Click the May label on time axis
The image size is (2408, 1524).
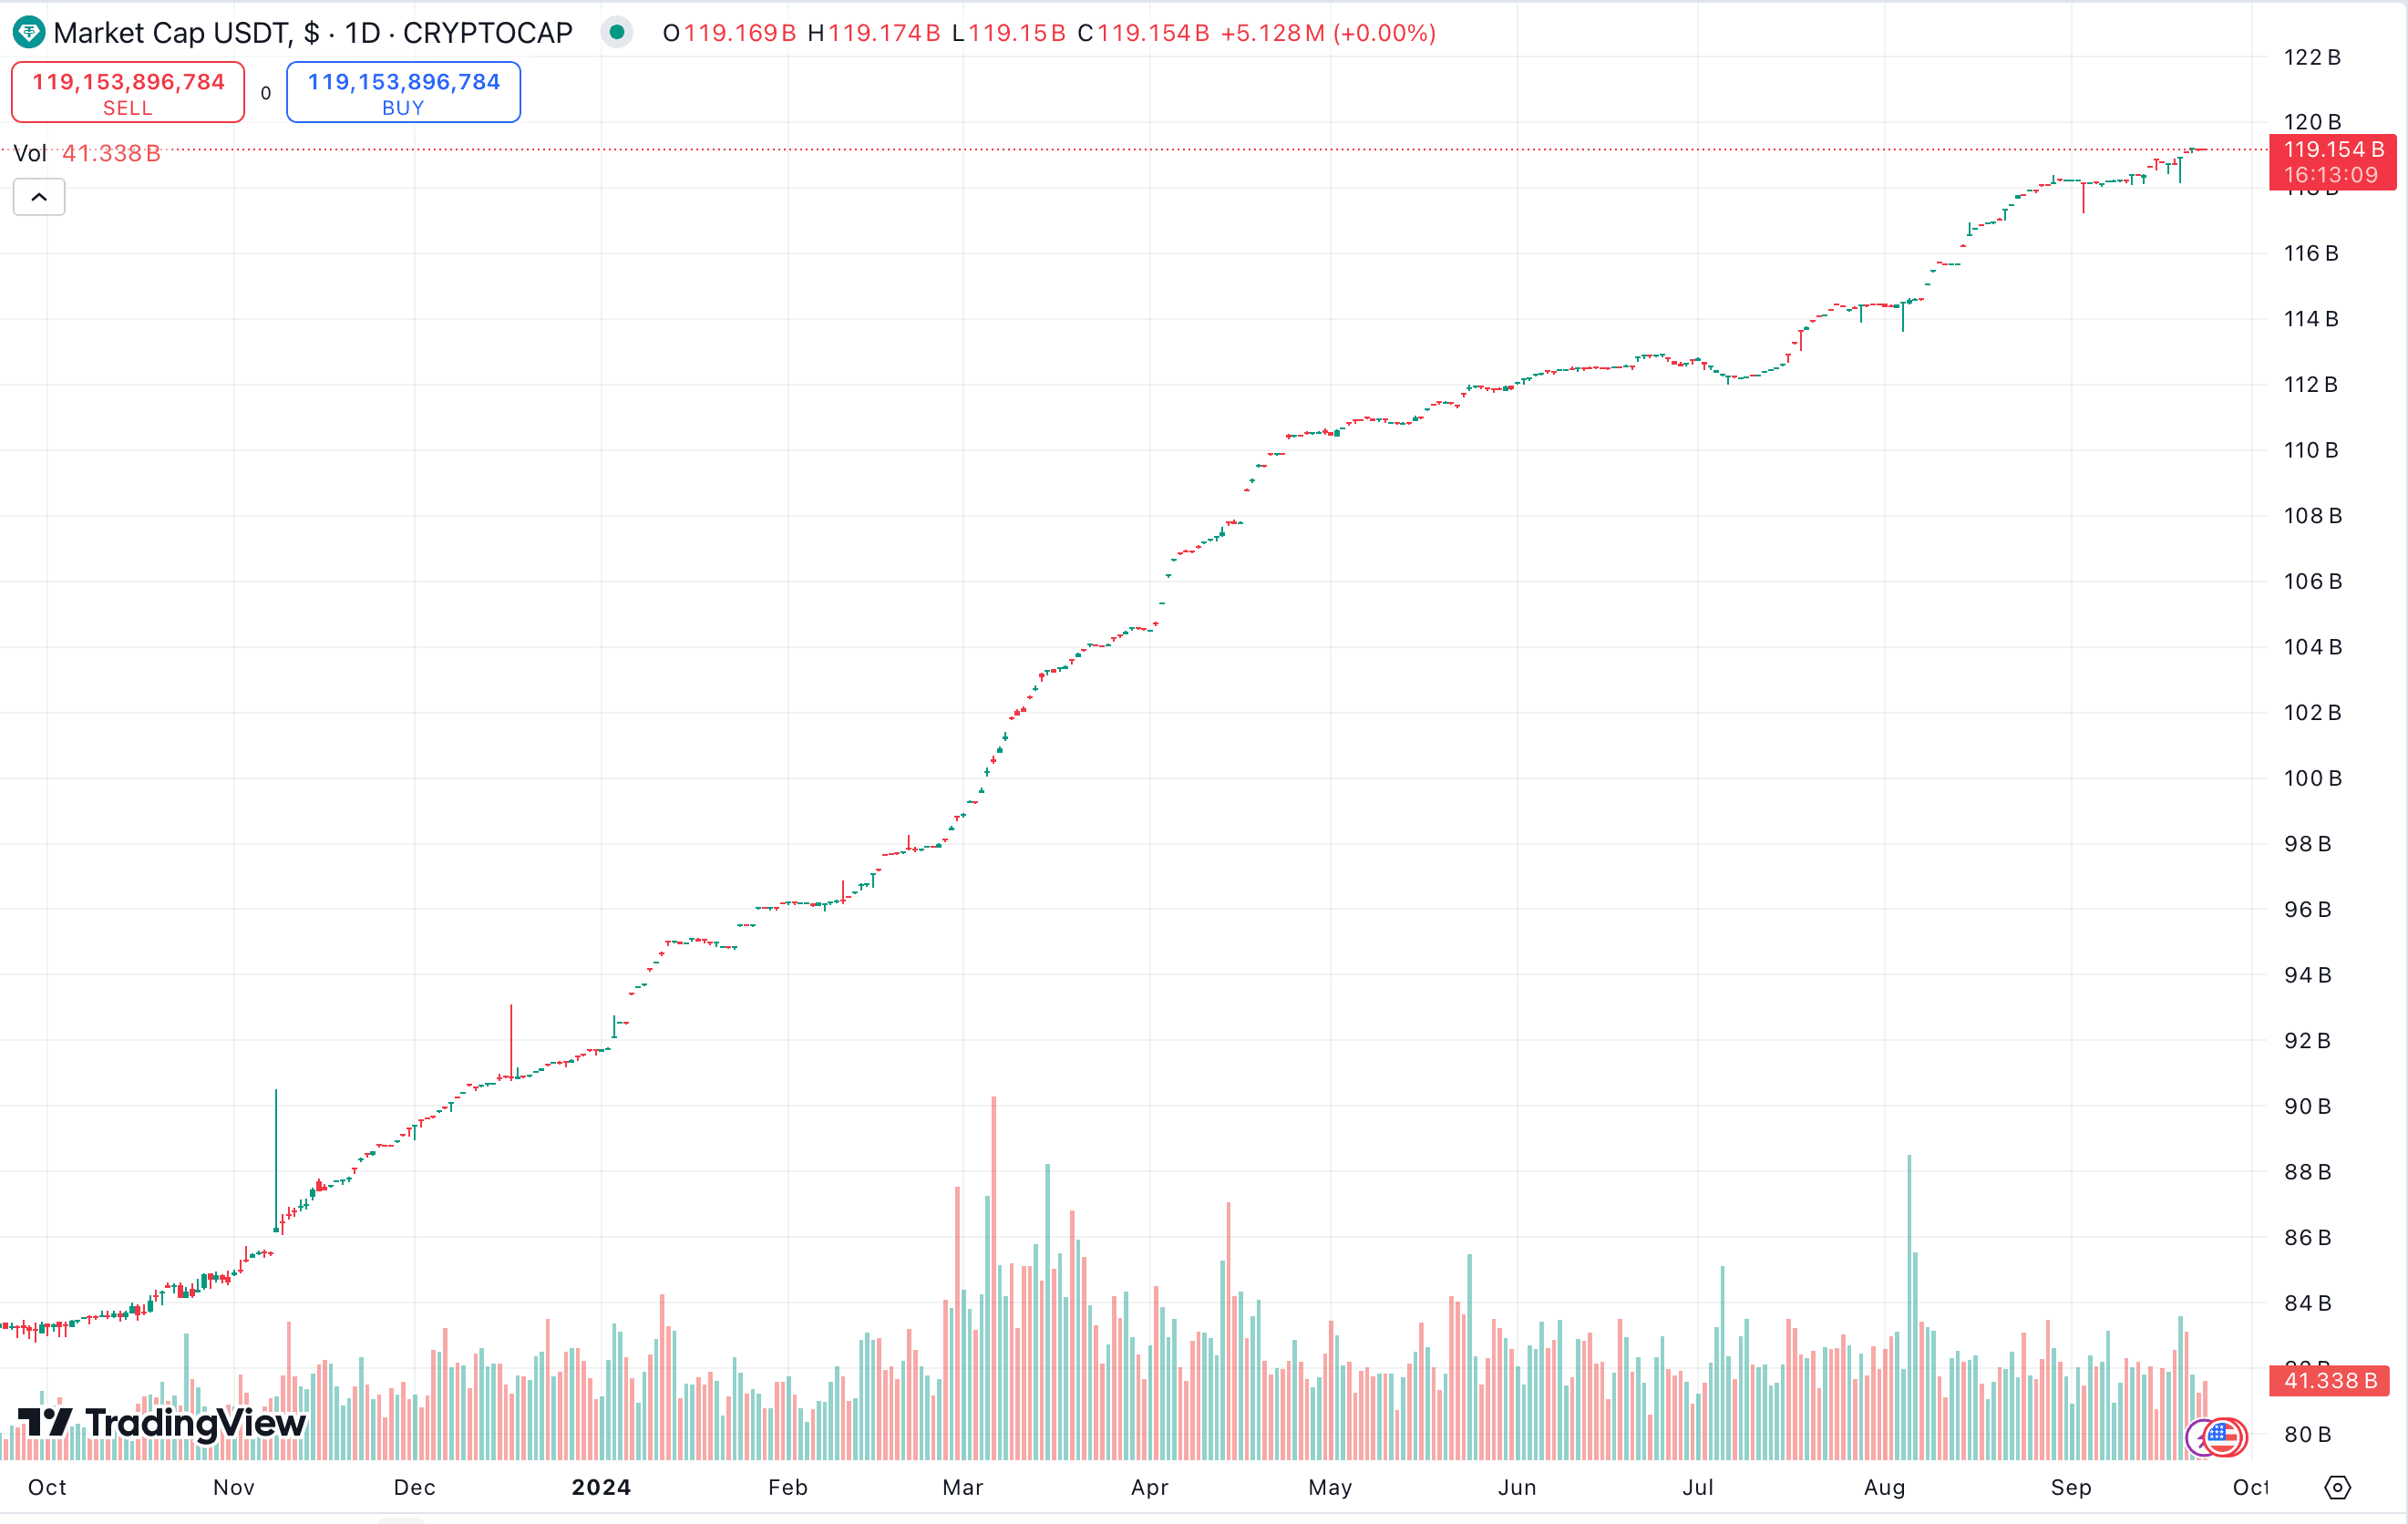coord(1331,1487)
